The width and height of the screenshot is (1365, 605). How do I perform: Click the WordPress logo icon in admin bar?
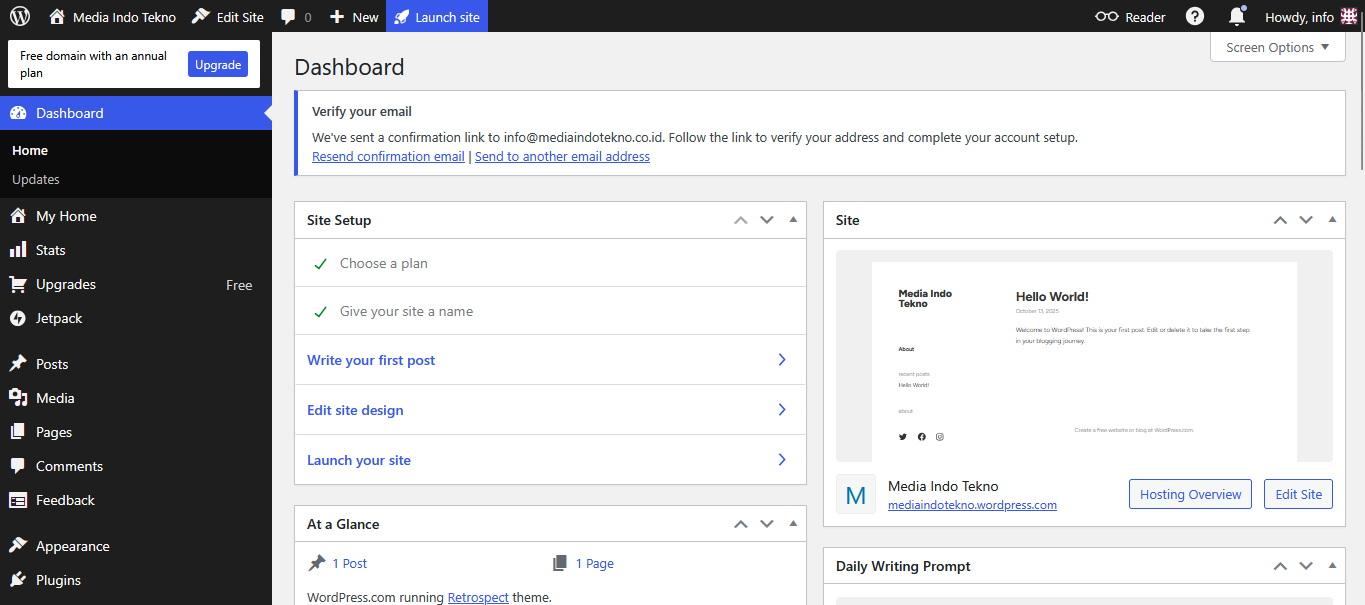point(20,16)
